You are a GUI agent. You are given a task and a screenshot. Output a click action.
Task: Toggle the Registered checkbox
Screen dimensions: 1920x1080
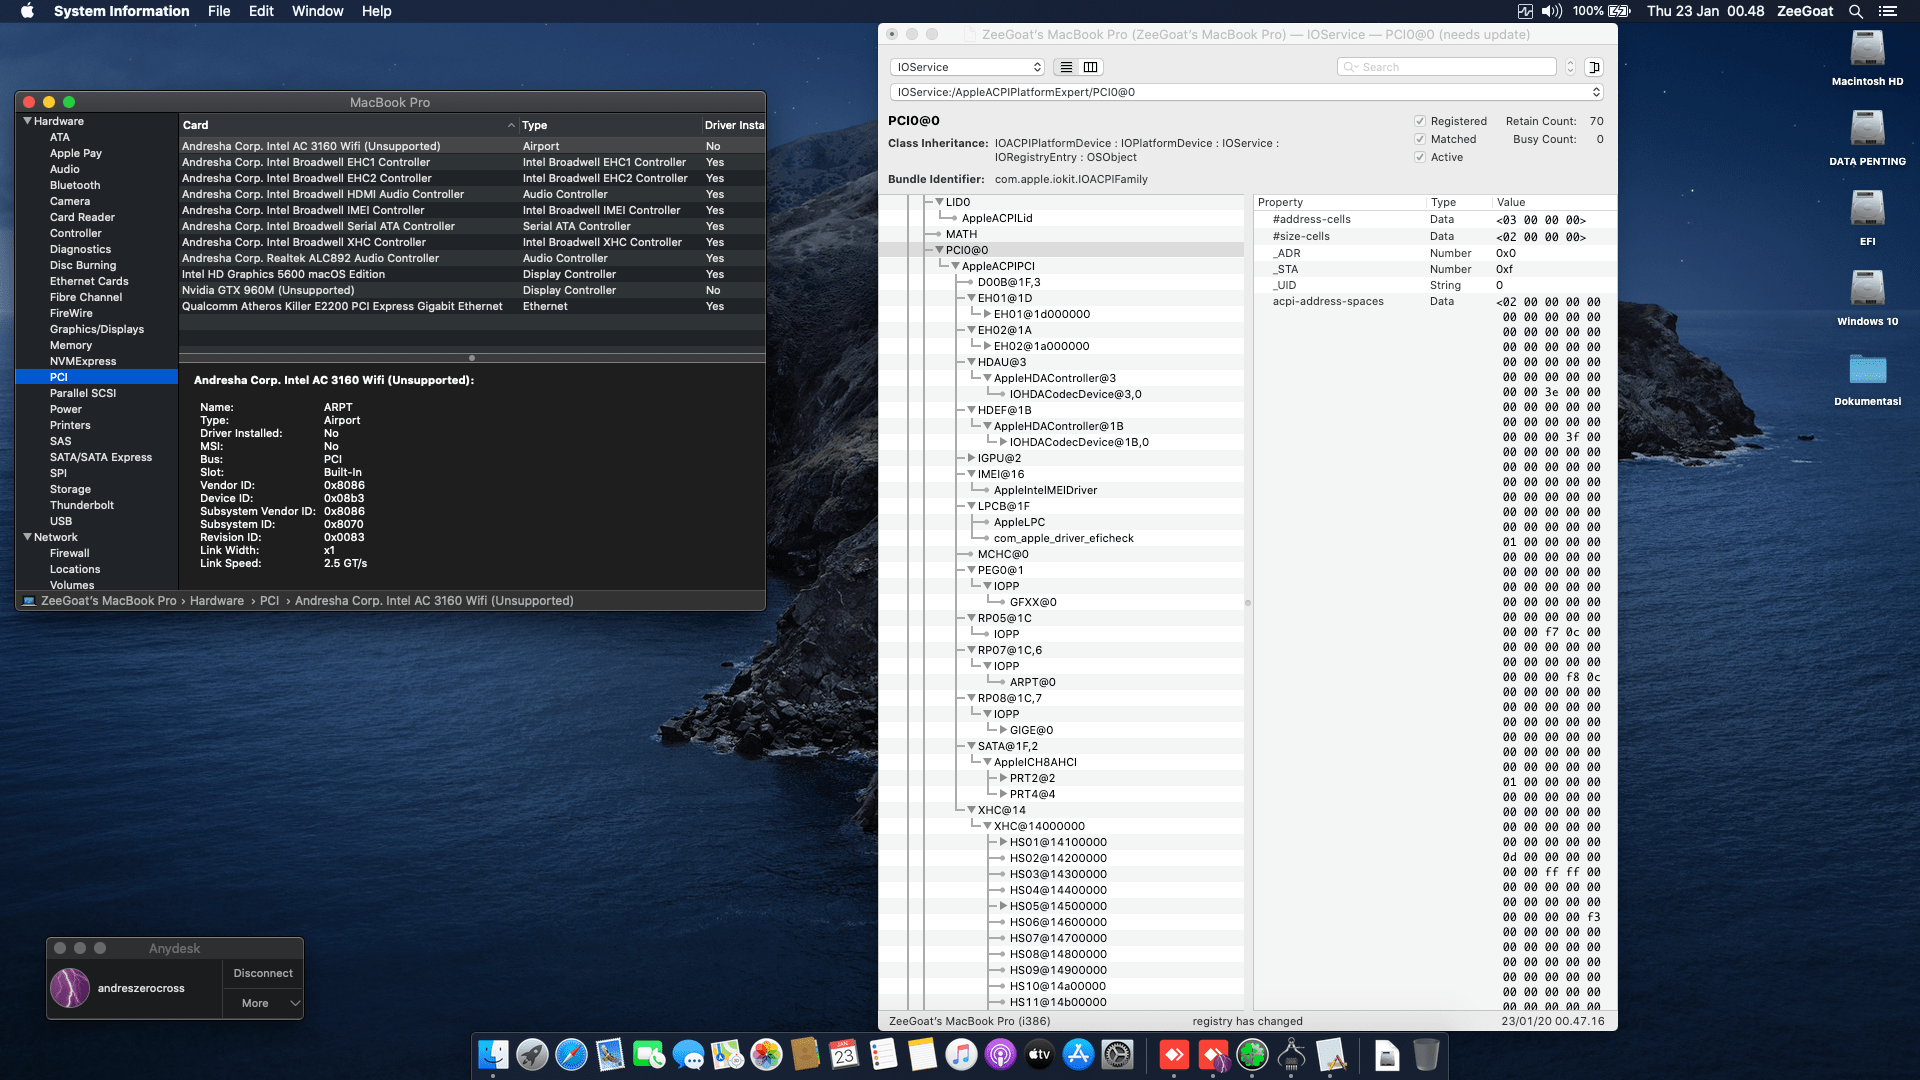tap(1419, 121)
